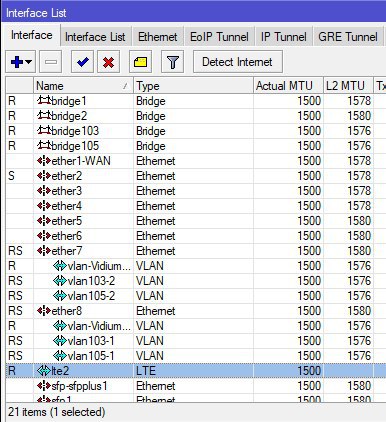The width and height of the screenshot is (386, 422).
Task: Click the yellow Comment note button
Action: 140,62
